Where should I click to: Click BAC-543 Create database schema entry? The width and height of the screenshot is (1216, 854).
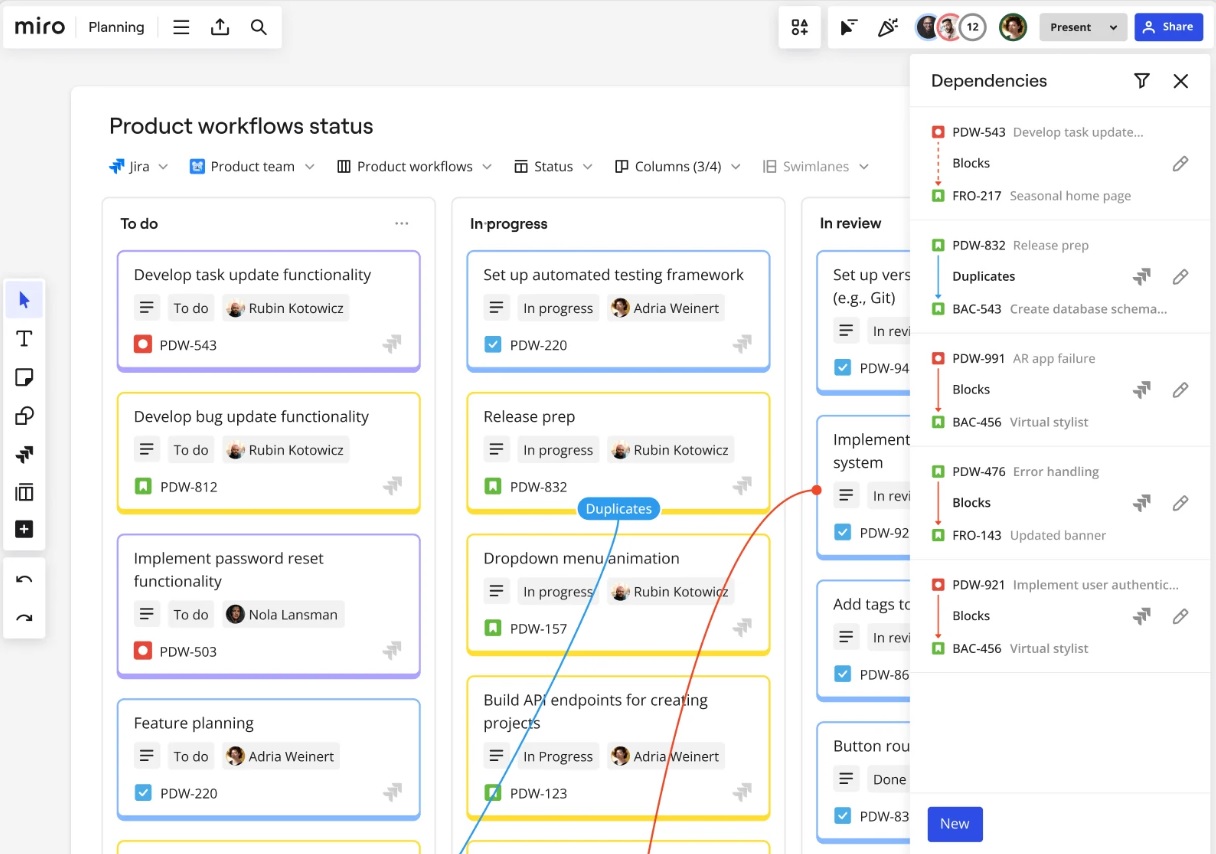1049,309
